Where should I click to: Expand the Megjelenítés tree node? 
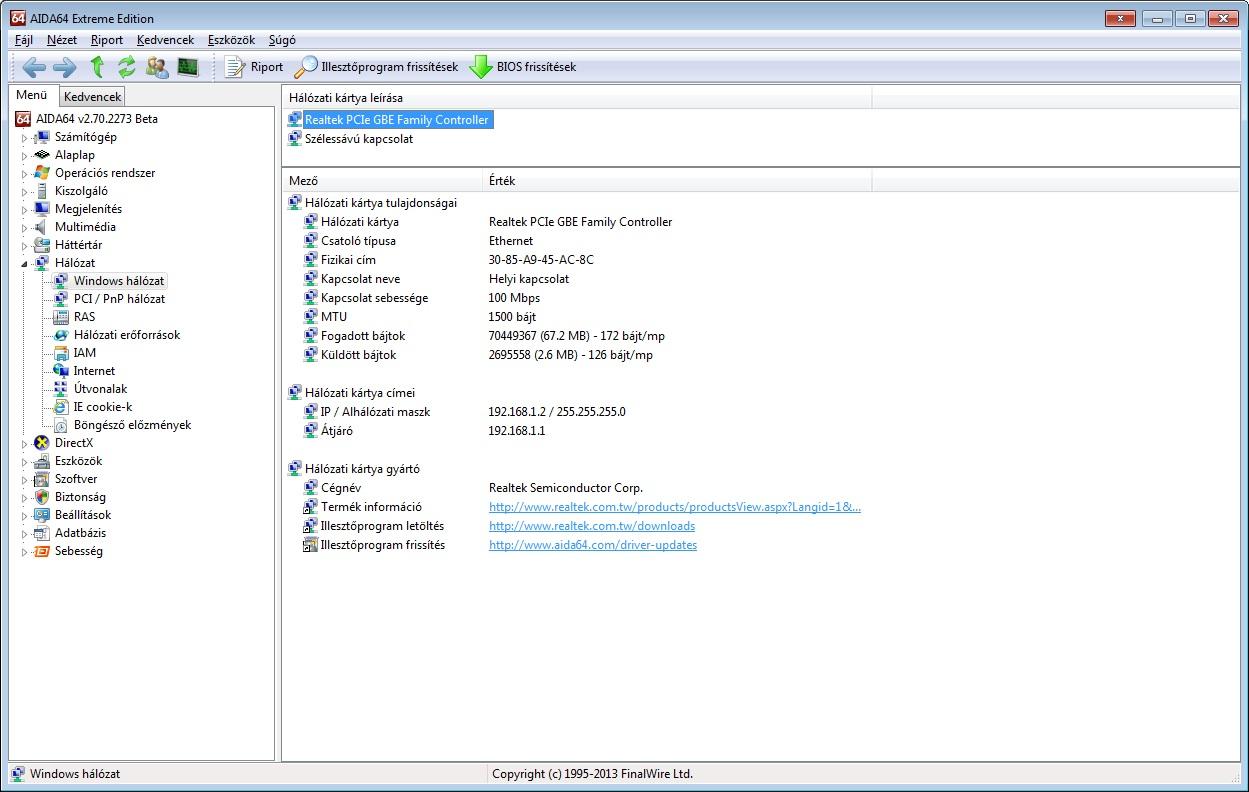tap(25, 210)
